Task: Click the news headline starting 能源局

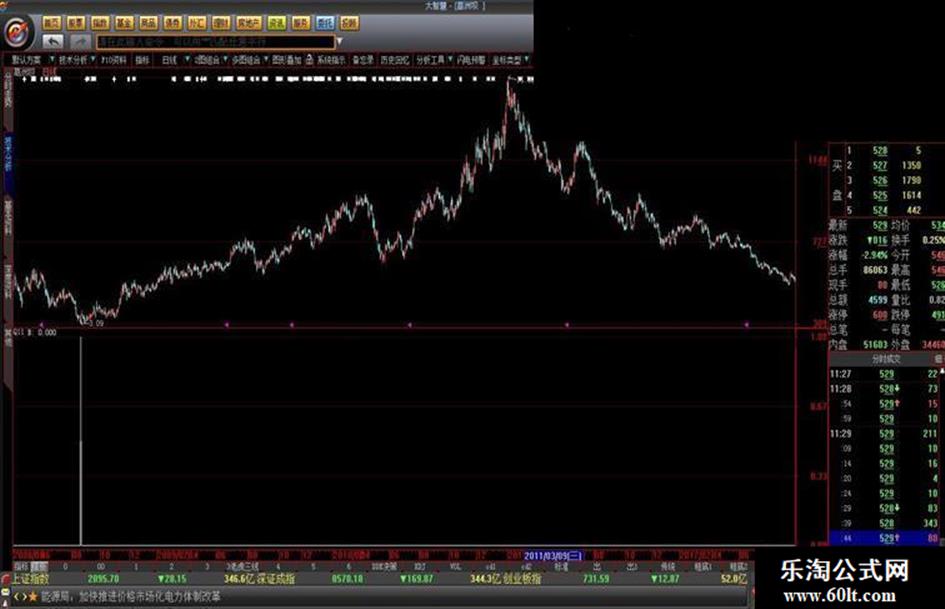Action: (x=131, y=597)
